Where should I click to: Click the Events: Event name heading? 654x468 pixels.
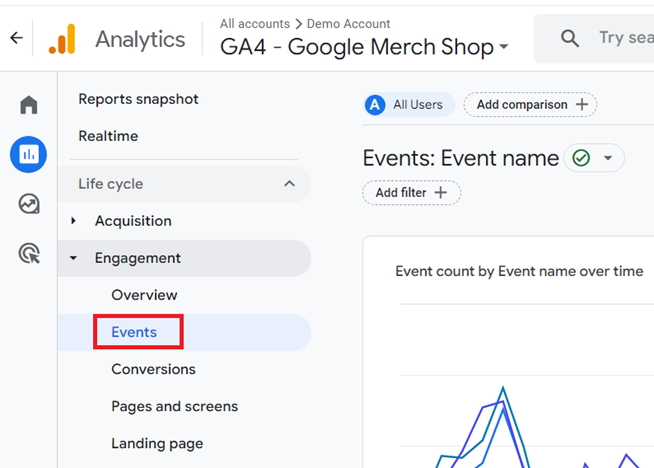tap(461, 158)
